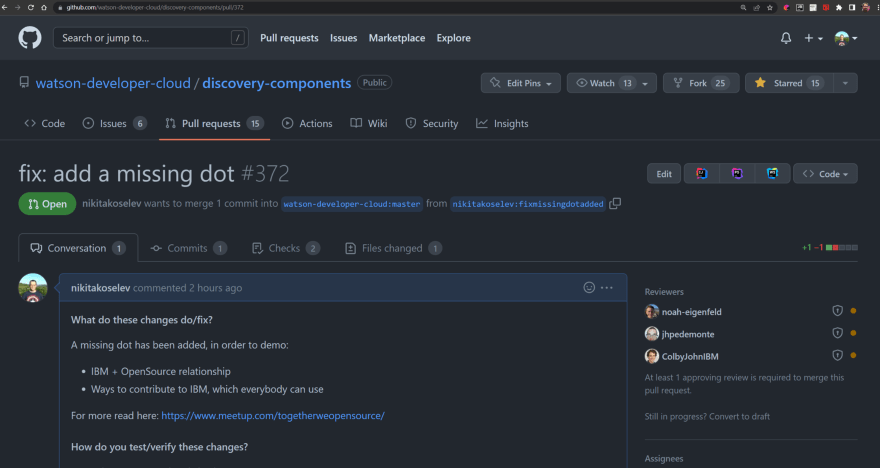Screen dimensions: 880x468
Task: Open the browser extensions puzzle icon
Action: [839, 7]
